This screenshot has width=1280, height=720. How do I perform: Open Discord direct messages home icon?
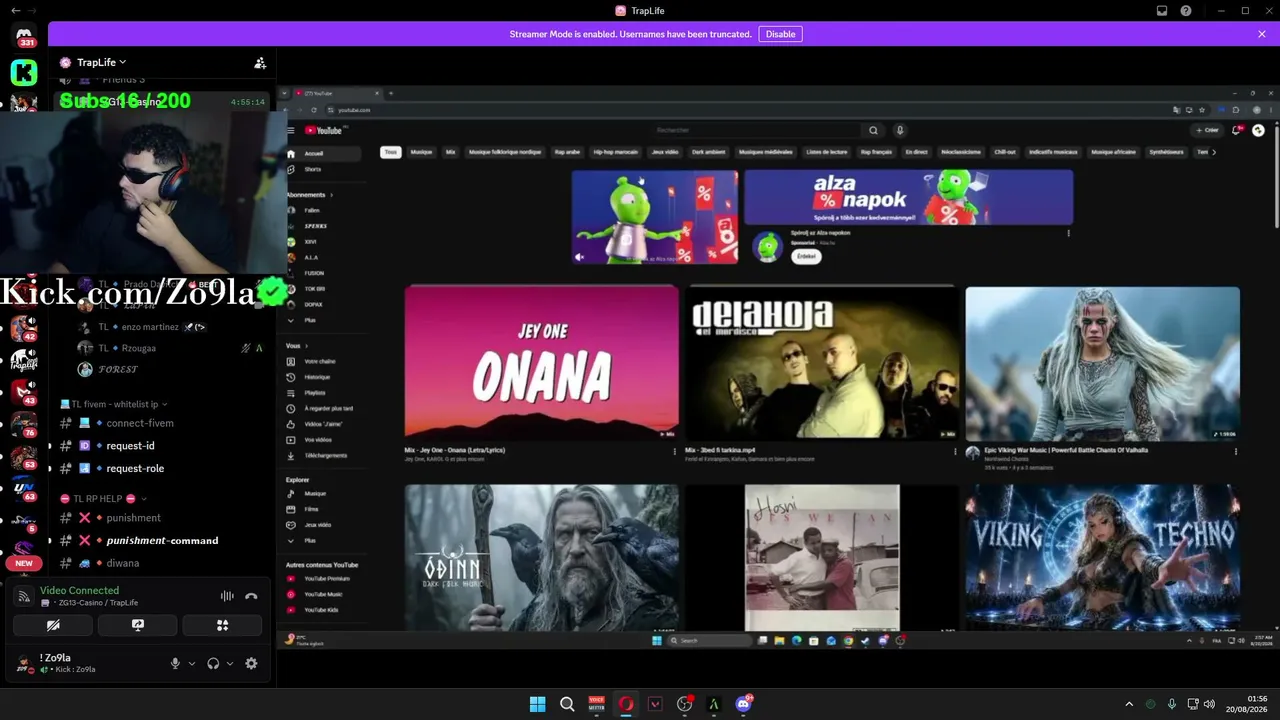(x=24, y=36)
